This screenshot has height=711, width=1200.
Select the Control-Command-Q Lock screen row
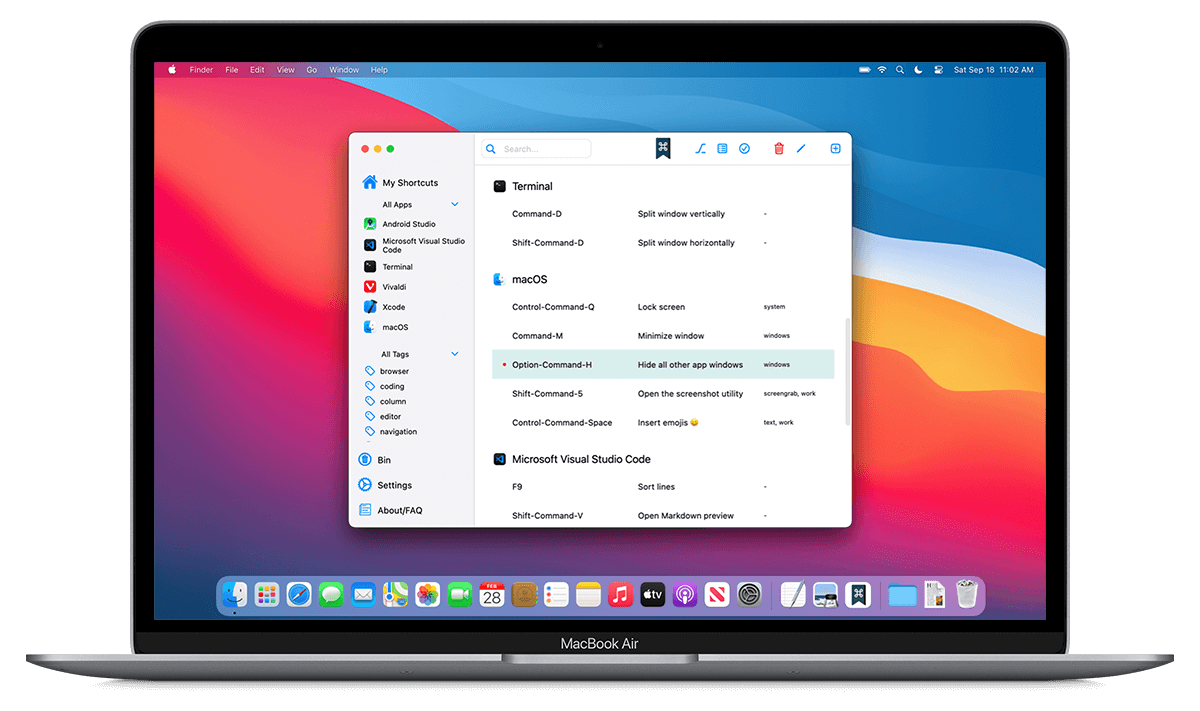coord(663,307)
